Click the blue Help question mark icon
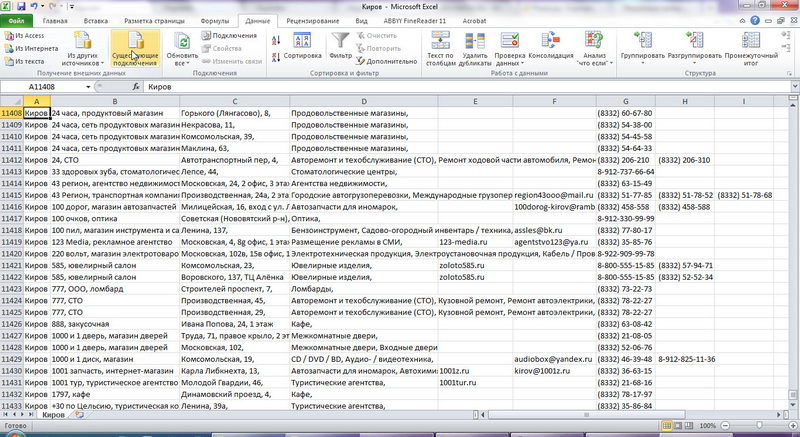Viewport: 800px width, 437px height. pyautogui.click(x=755, y=21)
